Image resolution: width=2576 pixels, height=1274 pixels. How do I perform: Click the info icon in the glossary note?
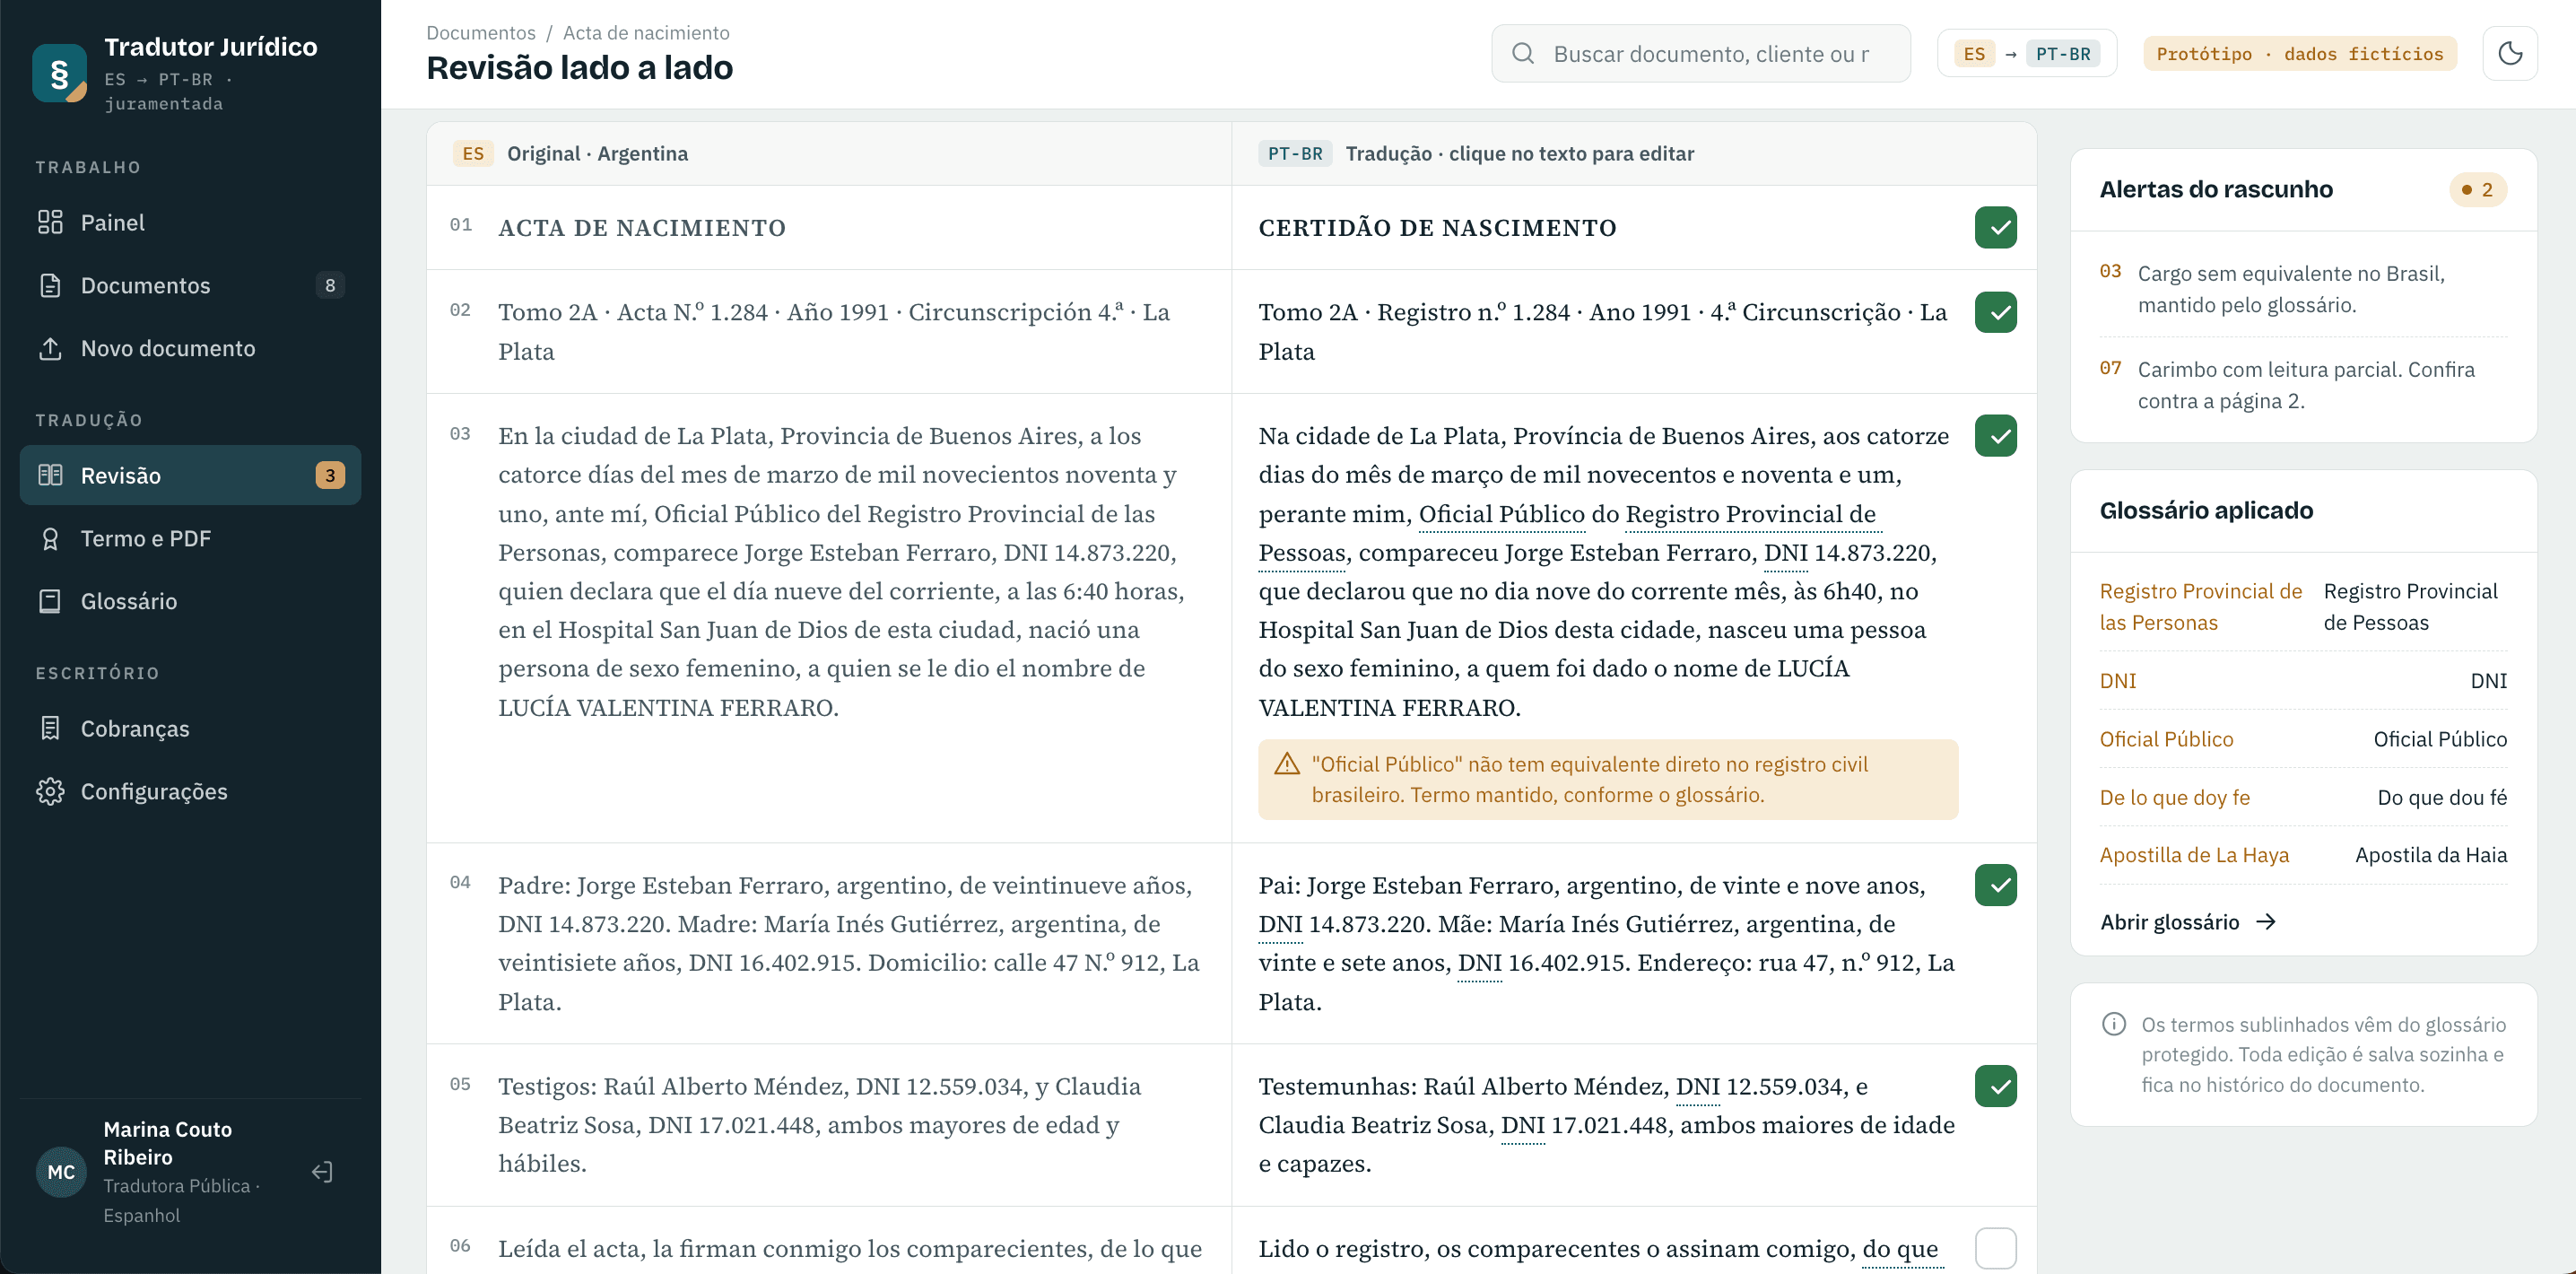(x=2114, y=1023)
